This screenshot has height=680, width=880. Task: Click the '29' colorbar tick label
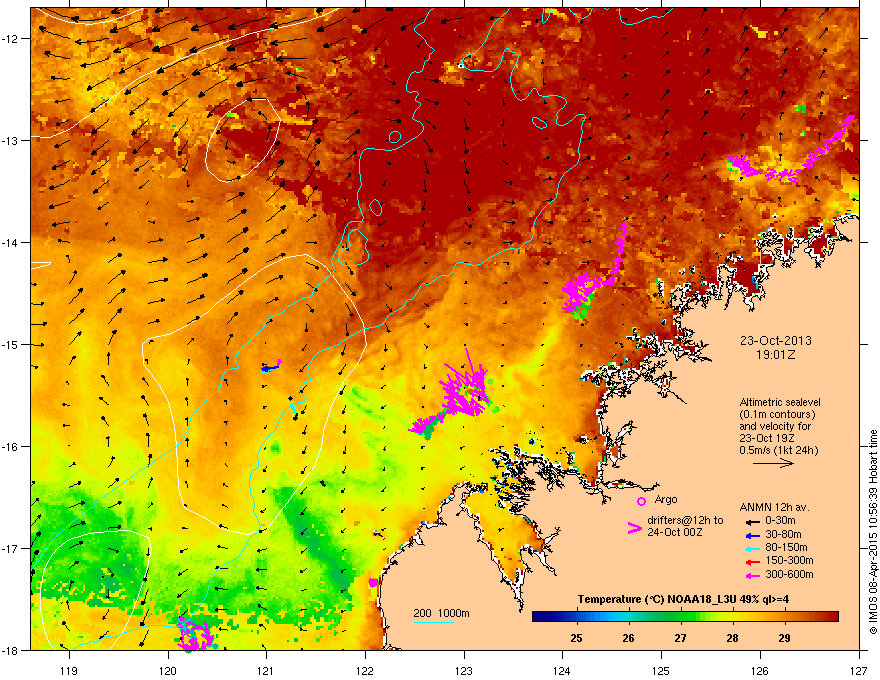(x=785, y=638)
